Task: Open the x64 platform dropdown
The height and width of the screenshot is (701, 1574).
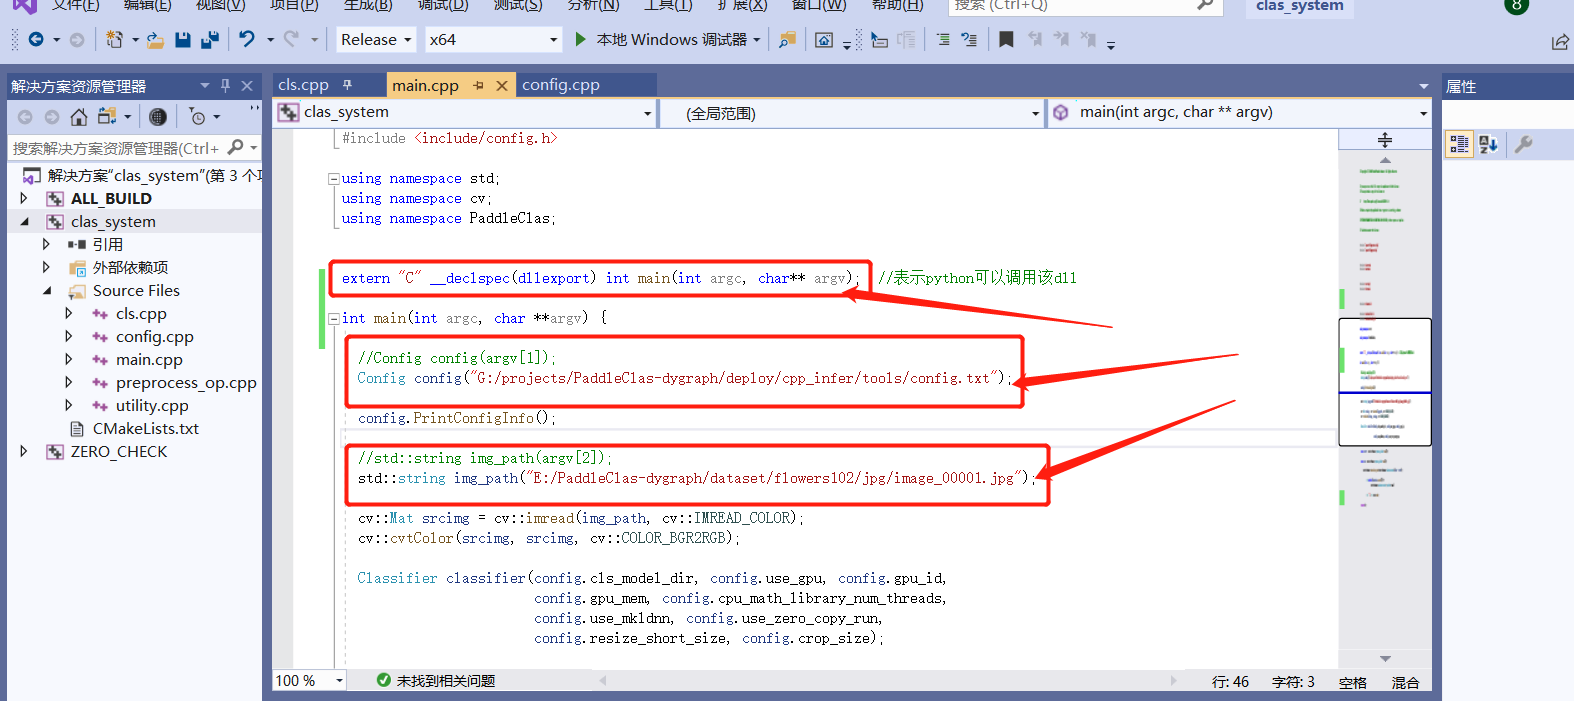Action: pyautogui.click(x=493, y=40)
